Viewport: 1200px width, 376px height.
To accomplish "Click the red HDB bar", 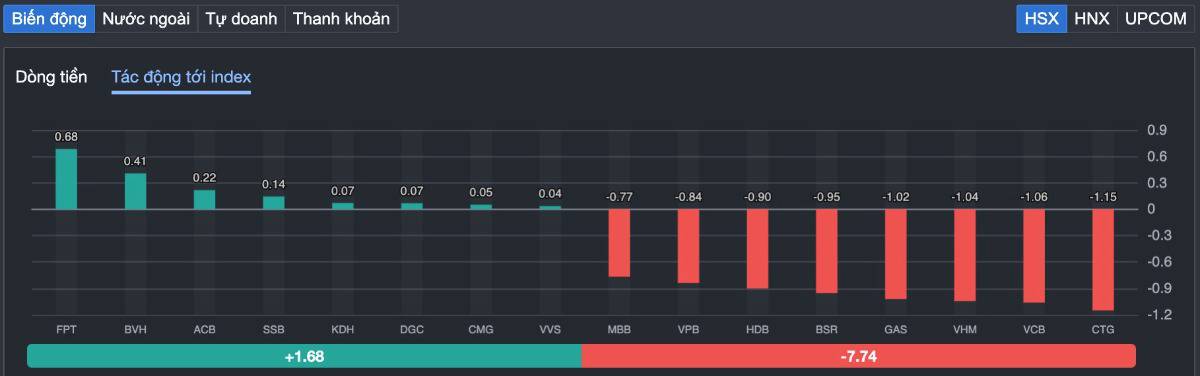I will (757, 249).
